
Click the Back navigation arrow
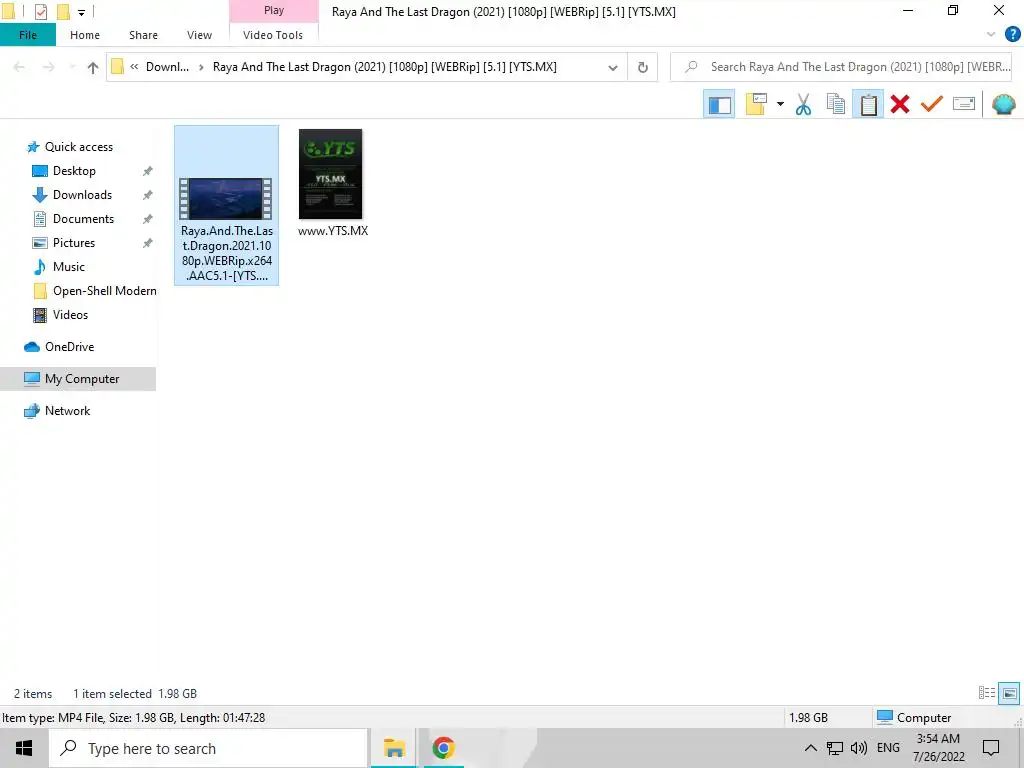tap(20, 67)
